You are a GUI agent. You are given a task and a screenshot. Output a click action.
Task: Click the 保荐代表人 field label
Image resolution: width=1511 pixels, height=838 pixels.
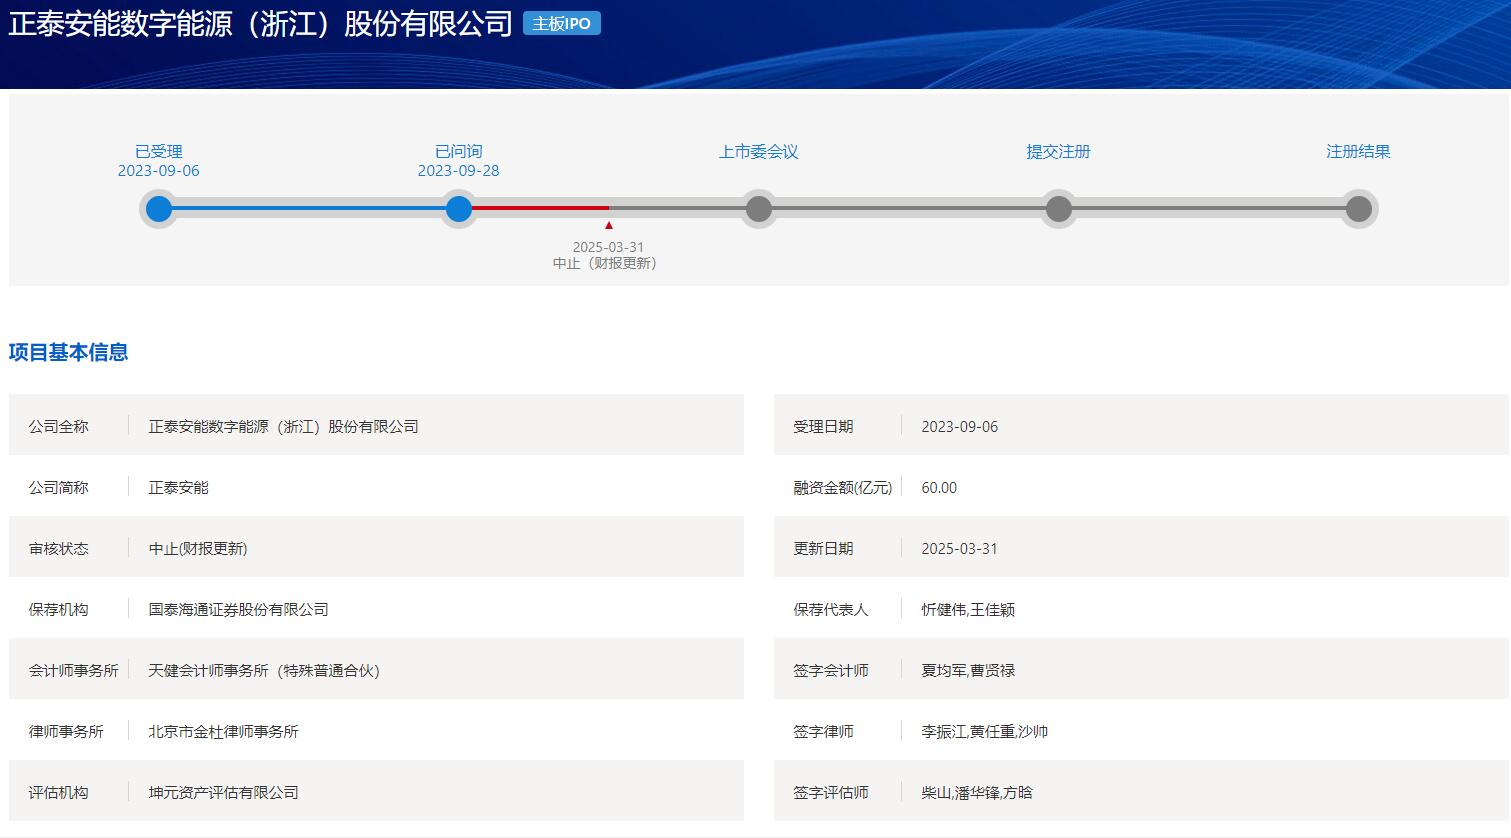pyautogui.click(x=832, y=610)
